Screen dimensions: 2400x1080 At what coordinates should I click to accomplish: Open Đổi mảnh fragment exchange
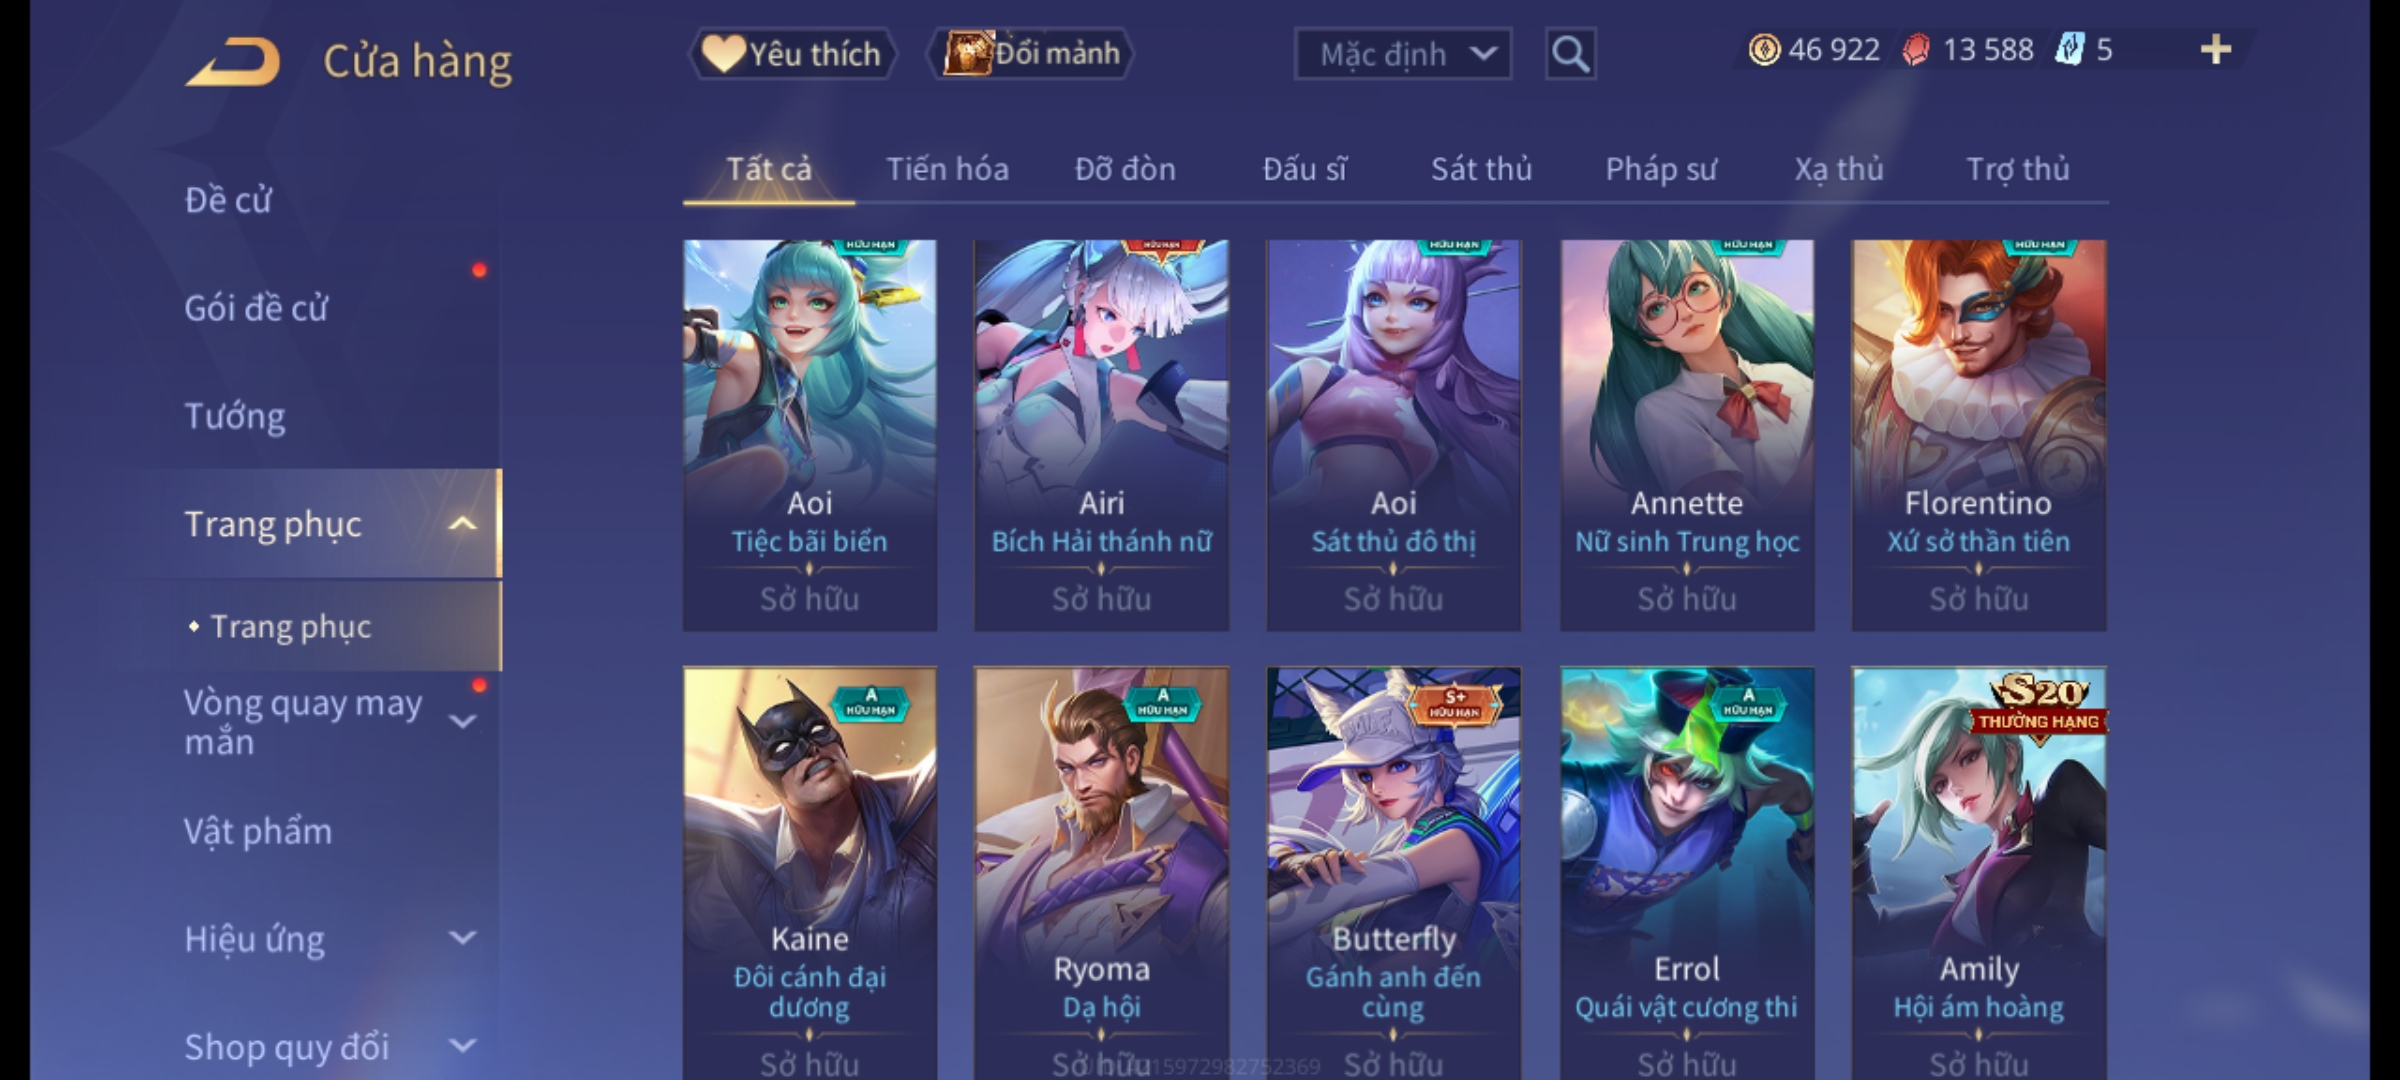(1032, 54)
